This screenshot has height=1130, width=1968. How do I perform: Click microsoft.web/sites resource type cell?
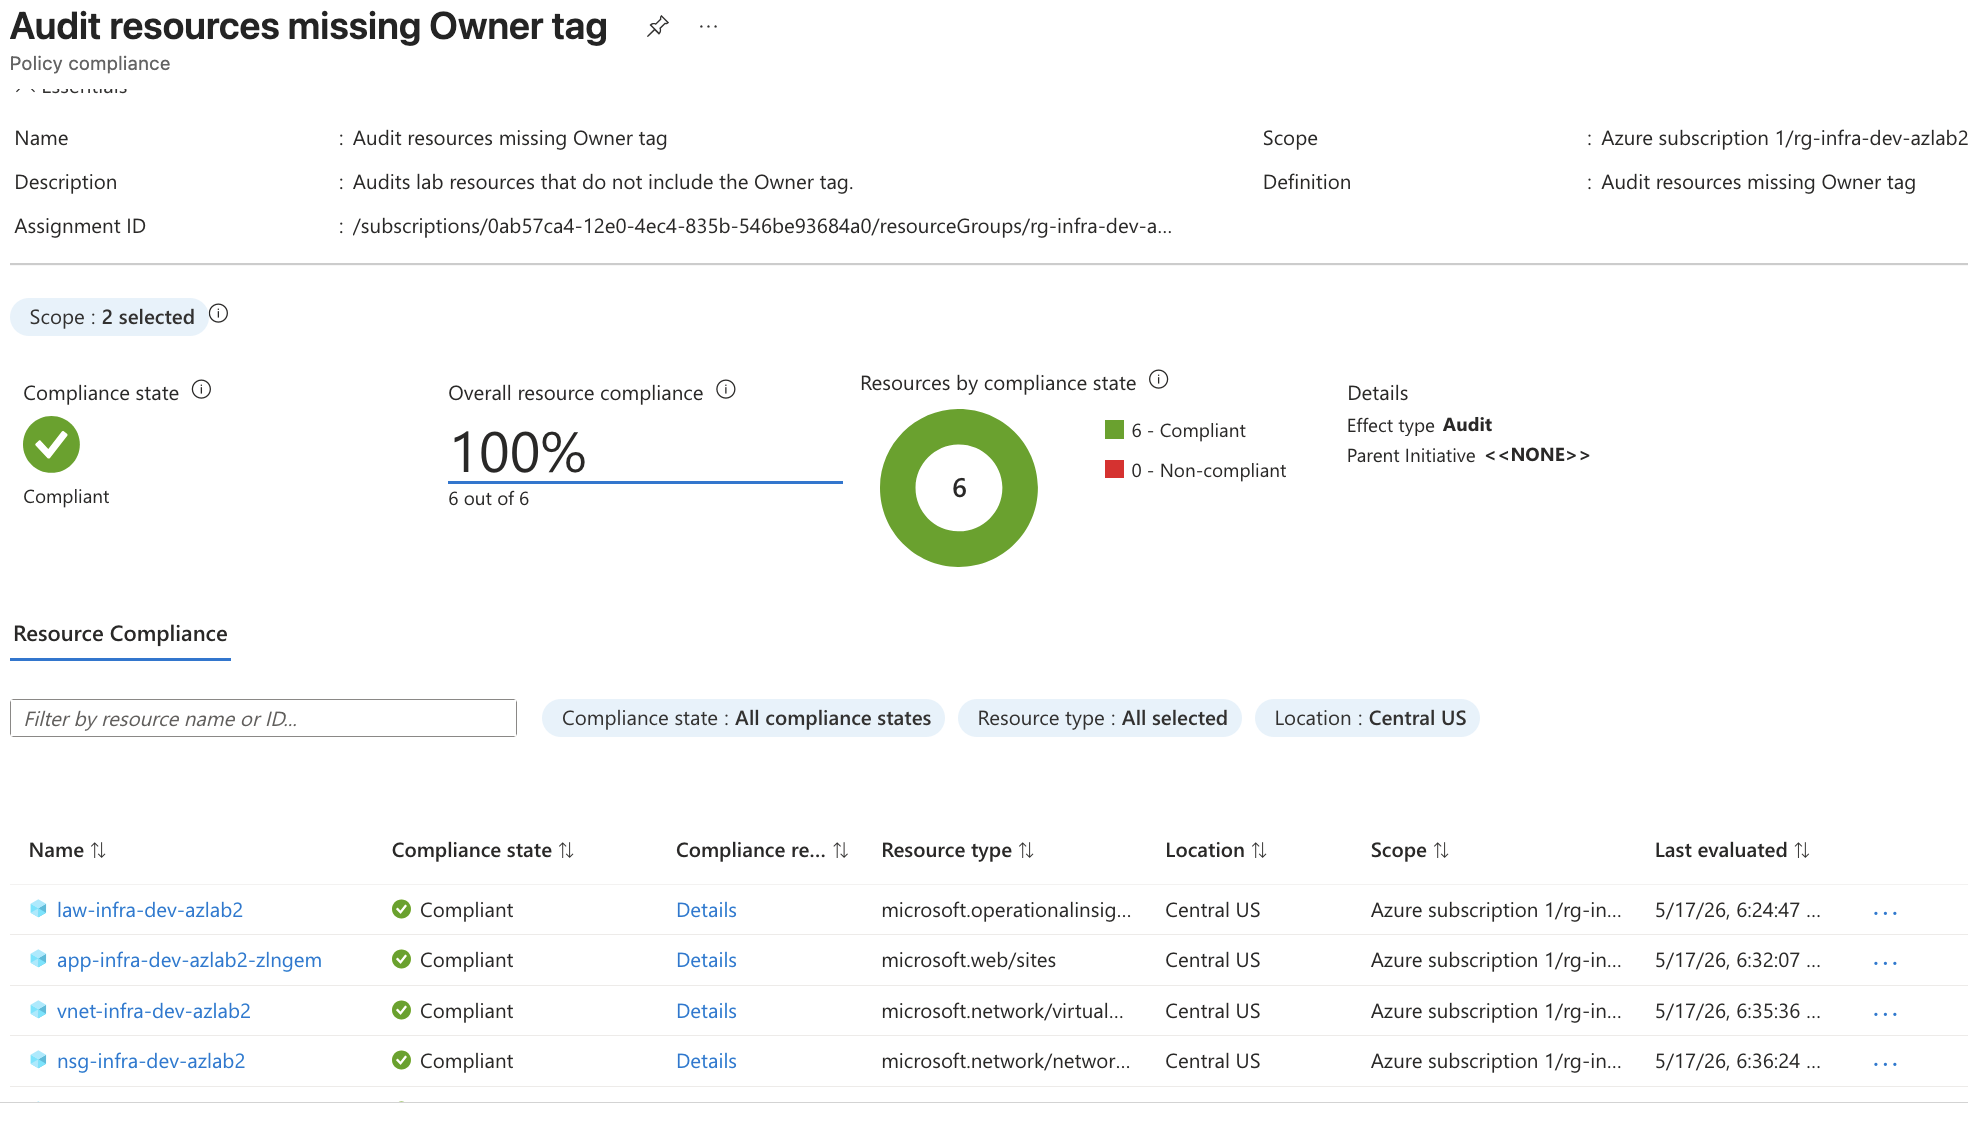tap(968, 960)
